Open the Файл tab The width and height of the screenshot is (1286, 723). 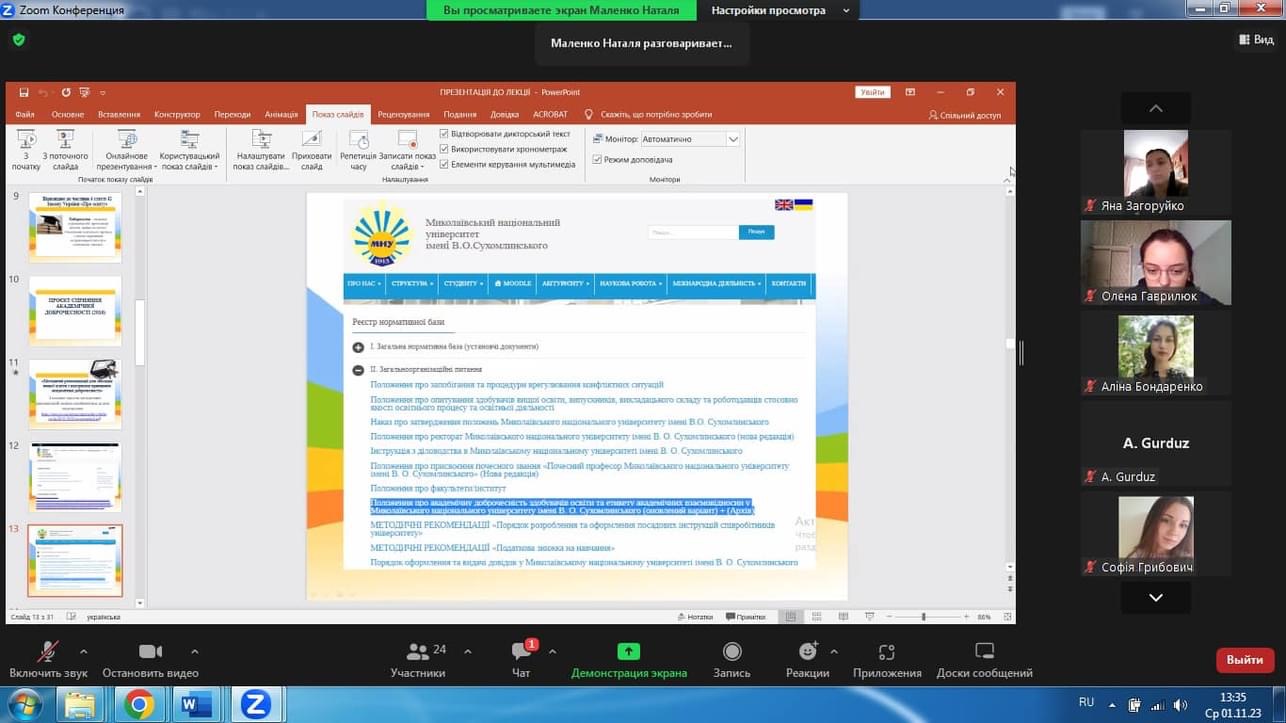25,115
